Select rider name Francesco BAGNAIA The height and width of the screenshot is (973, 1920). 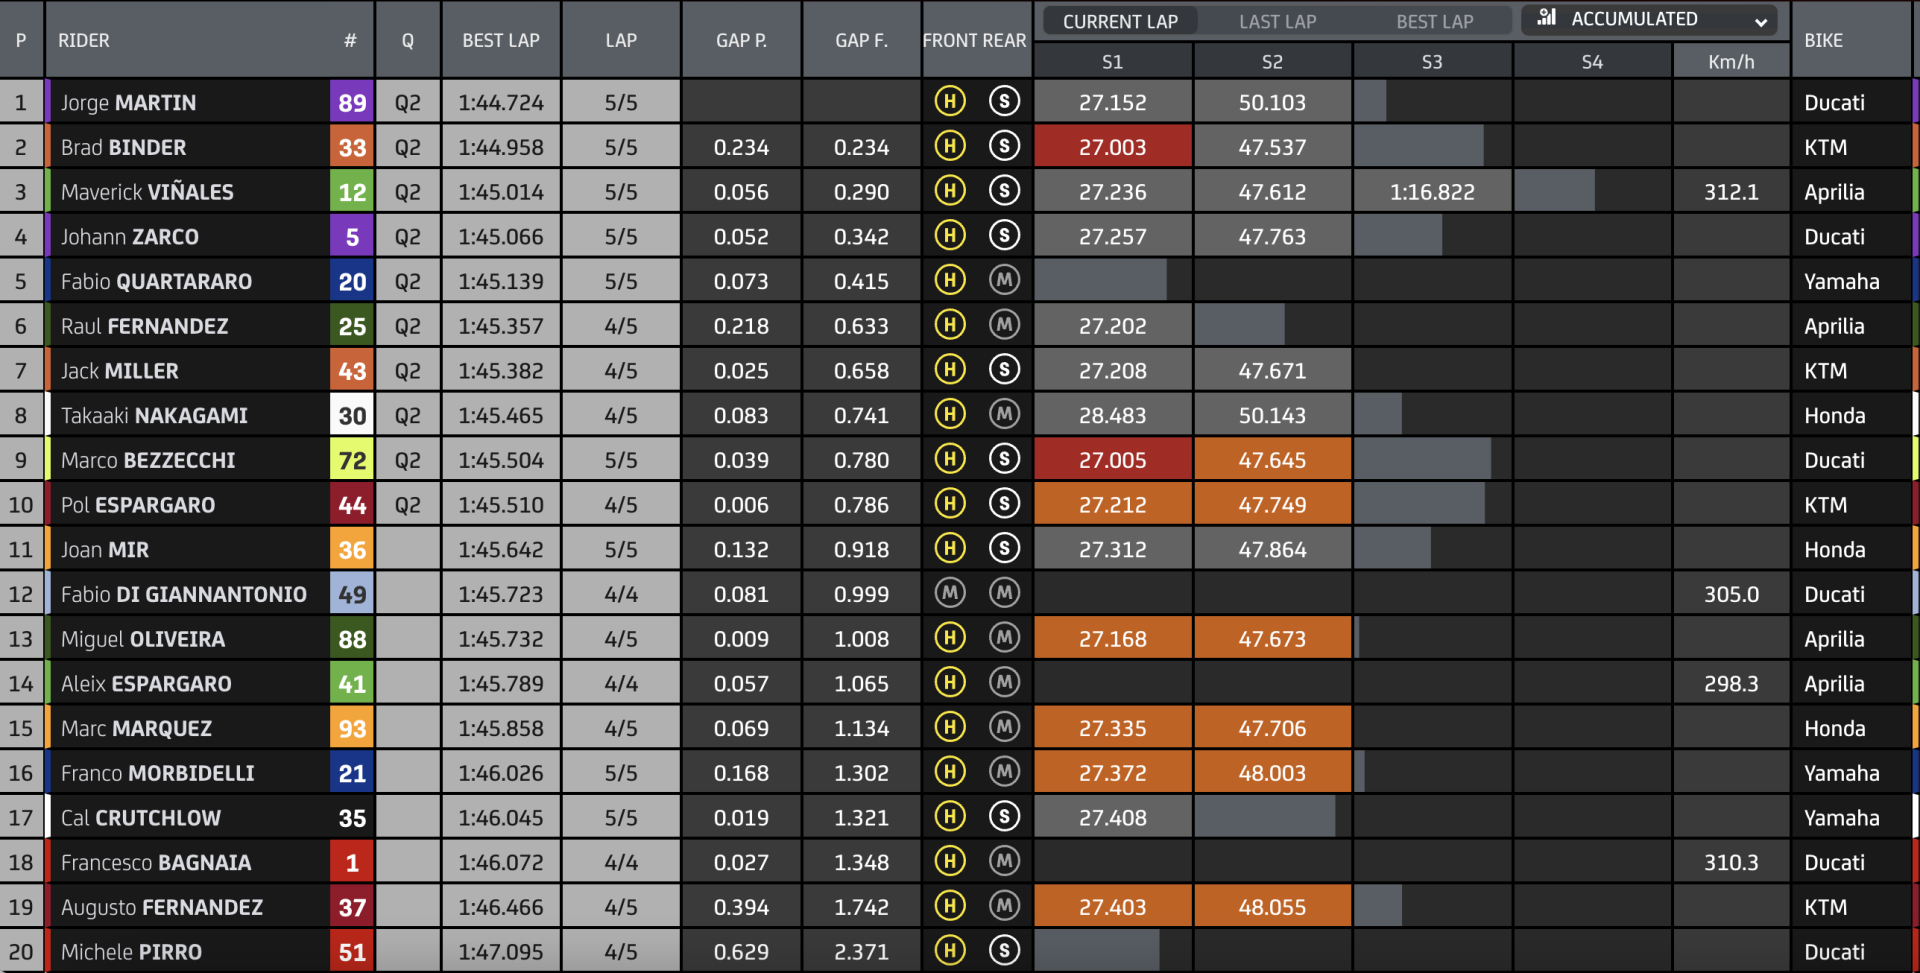click(x=156, y=862)
